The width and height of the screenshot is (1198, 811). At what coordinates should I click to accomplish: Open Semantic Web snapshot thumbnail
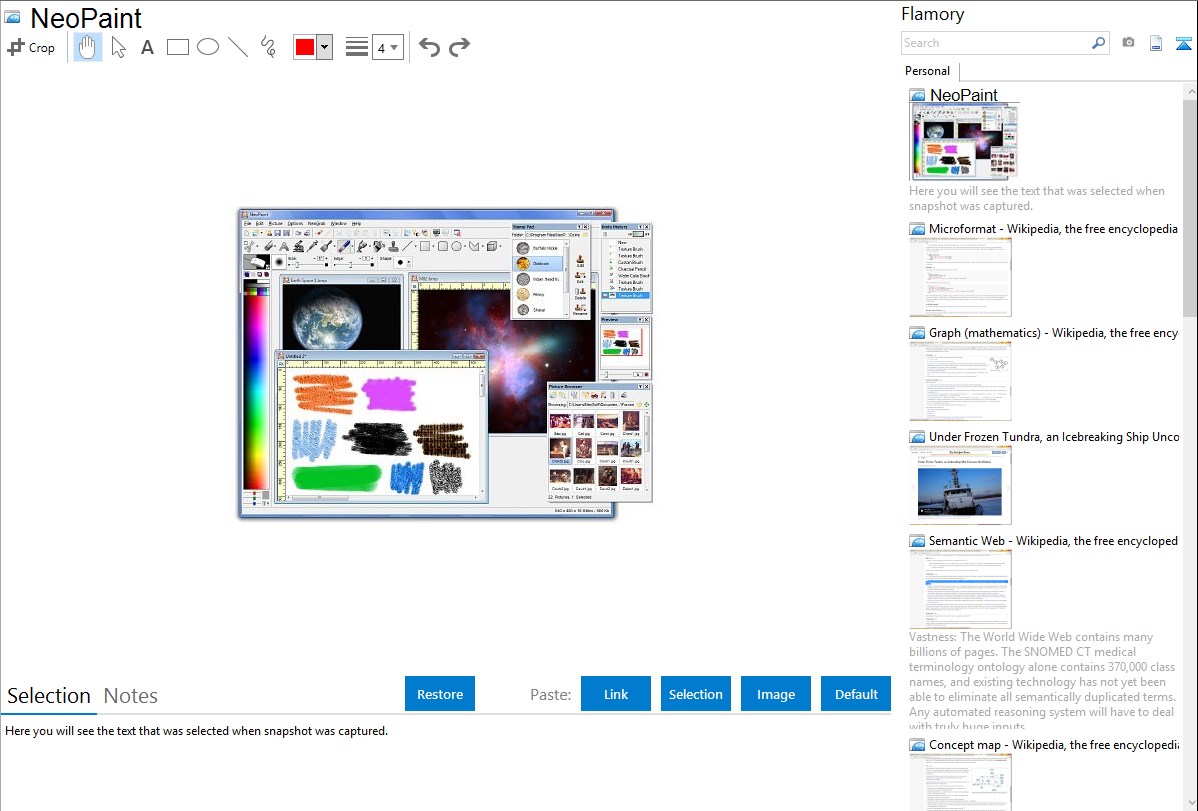(960, 589)
